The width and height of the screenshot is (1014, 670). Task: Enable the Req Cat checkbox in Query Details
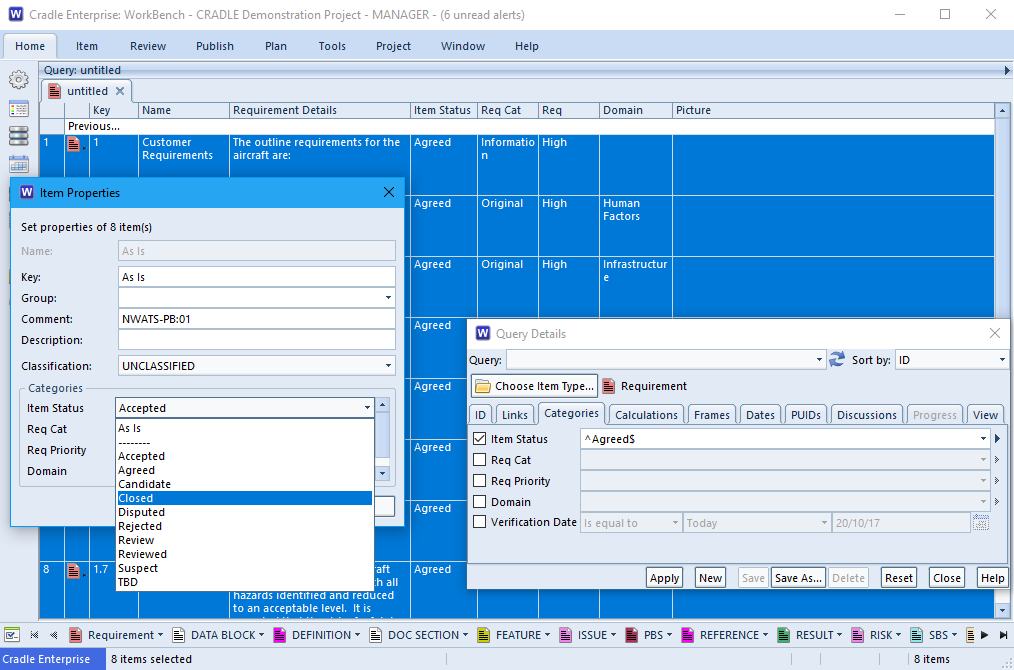pos(479,460)
